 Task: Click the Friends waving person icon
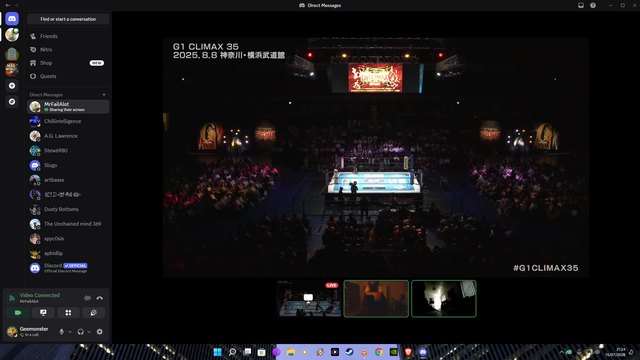[33, 36]
